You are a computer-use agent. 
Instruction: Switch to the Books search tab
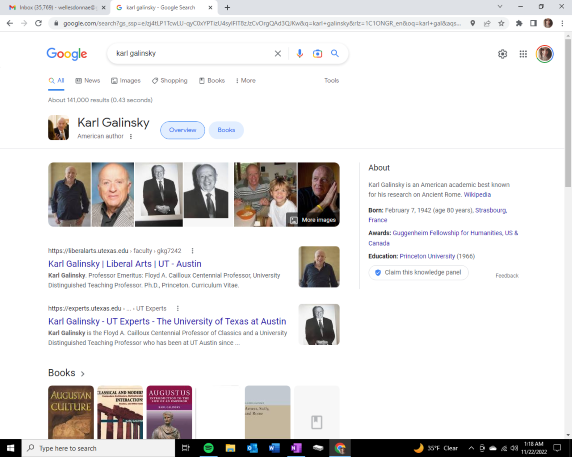pyautogui.click(x=212, y=81)
